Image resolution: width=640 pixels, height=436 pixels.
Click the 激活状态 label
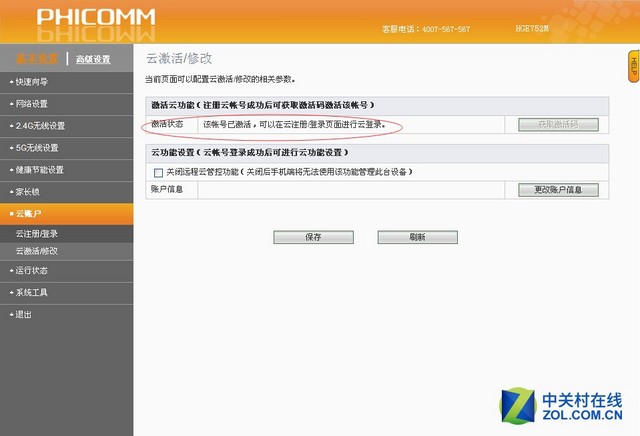click(167, 124)
